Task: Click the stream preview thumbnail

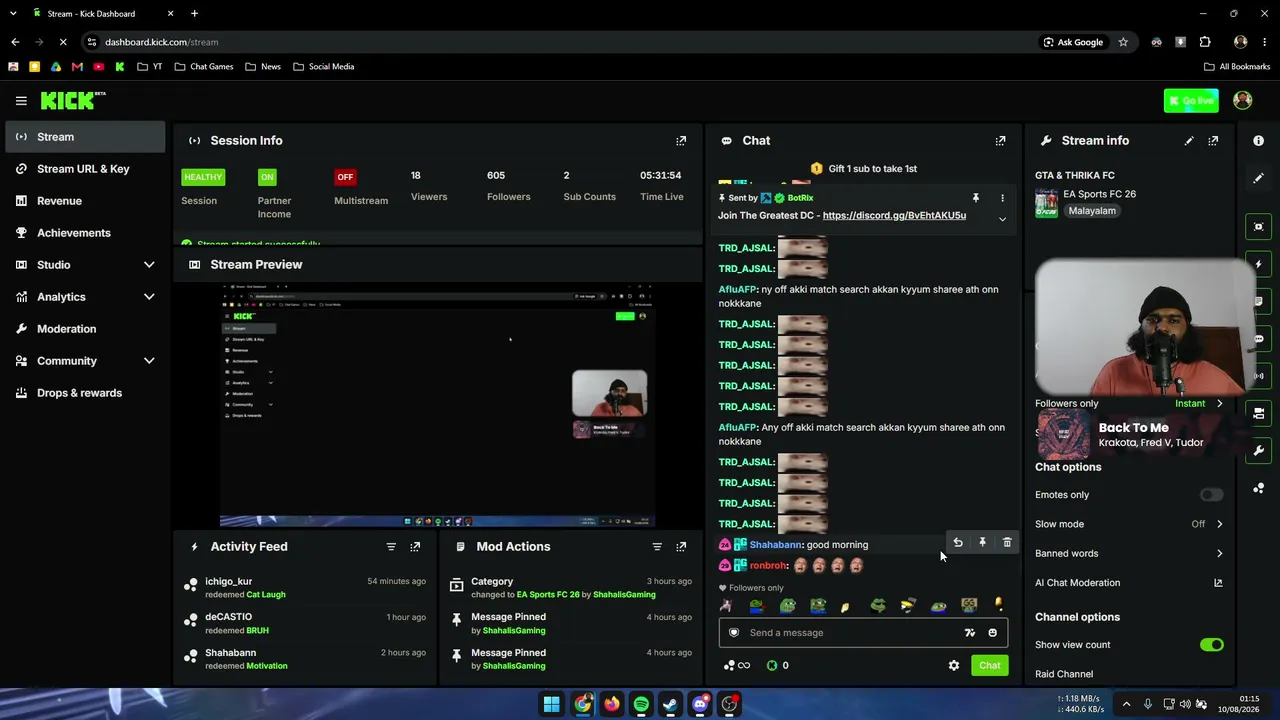Action: tap(437, 405)
